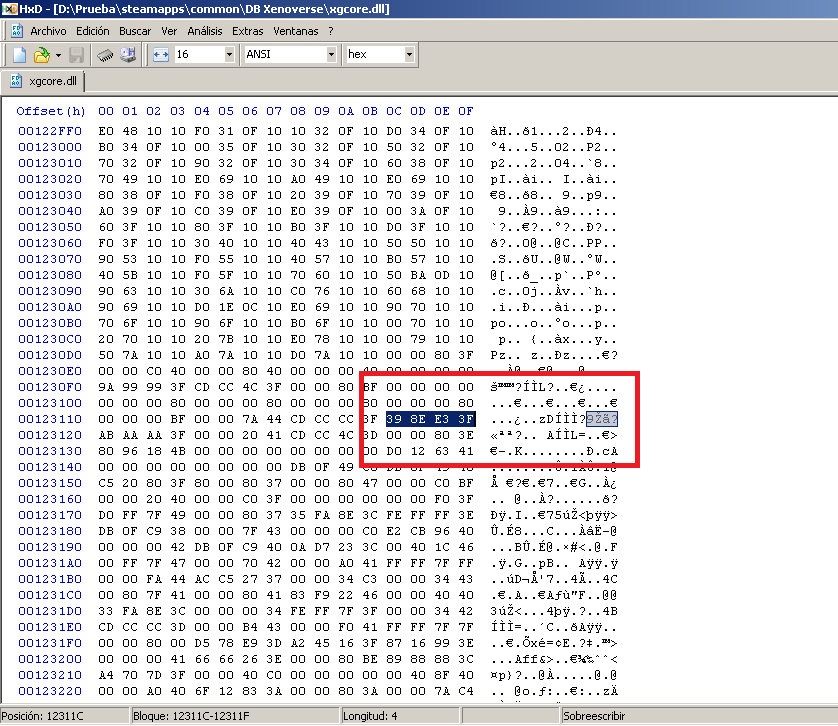Click selected byte 8E in row 00123110
The height and width of the screenshot is (726, 838).
coord(418,419)
